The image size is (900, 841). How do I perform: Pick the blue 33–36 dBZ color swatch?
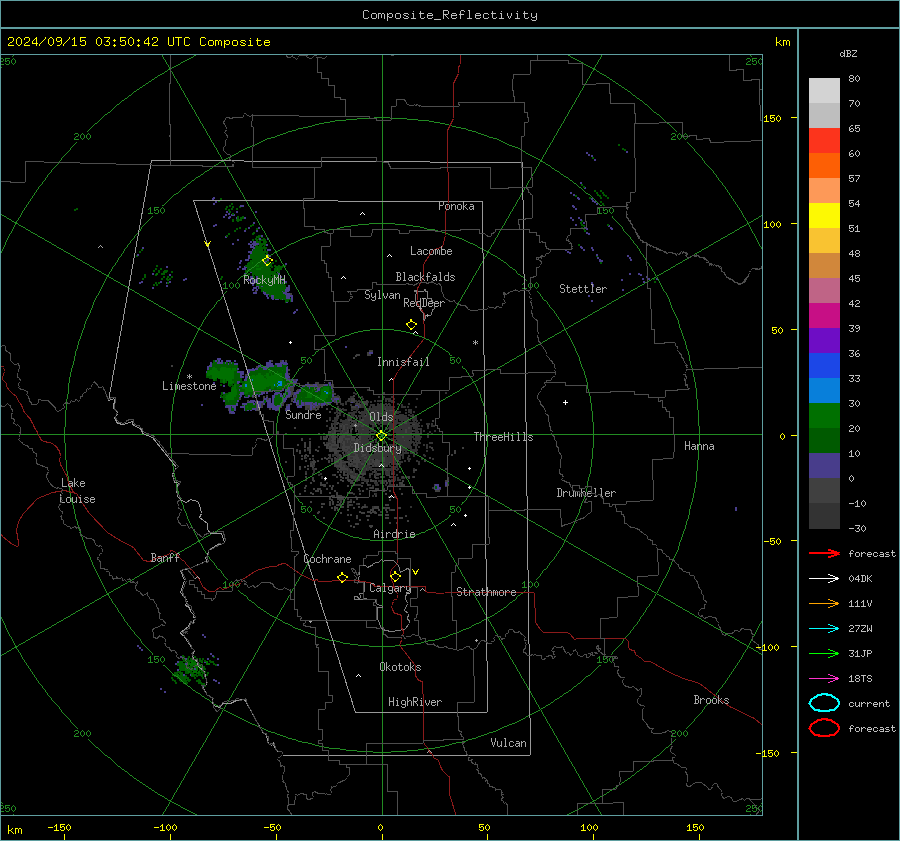(x=824, y=365)
